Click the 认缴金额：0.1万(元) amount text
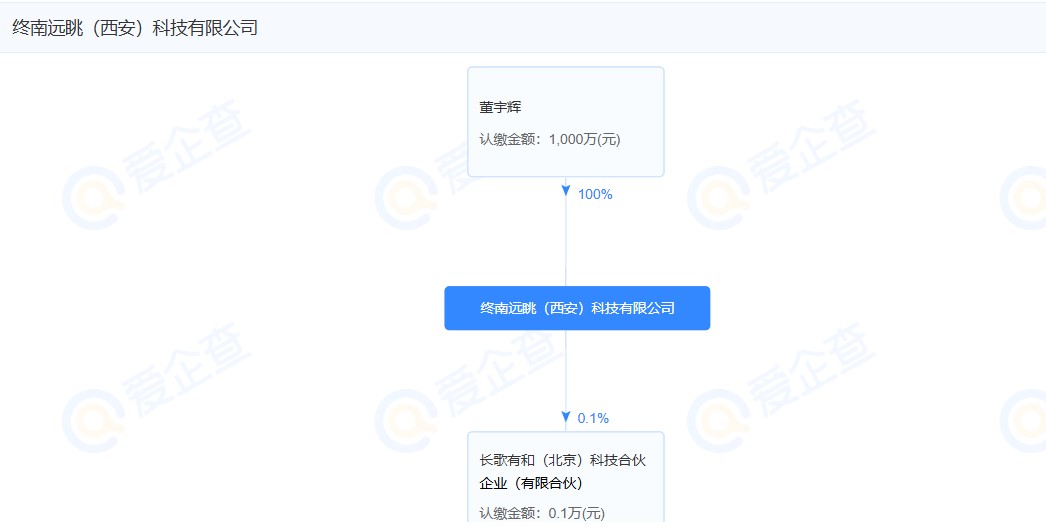Screen dimensions: 1046x527 click(542, 514)
